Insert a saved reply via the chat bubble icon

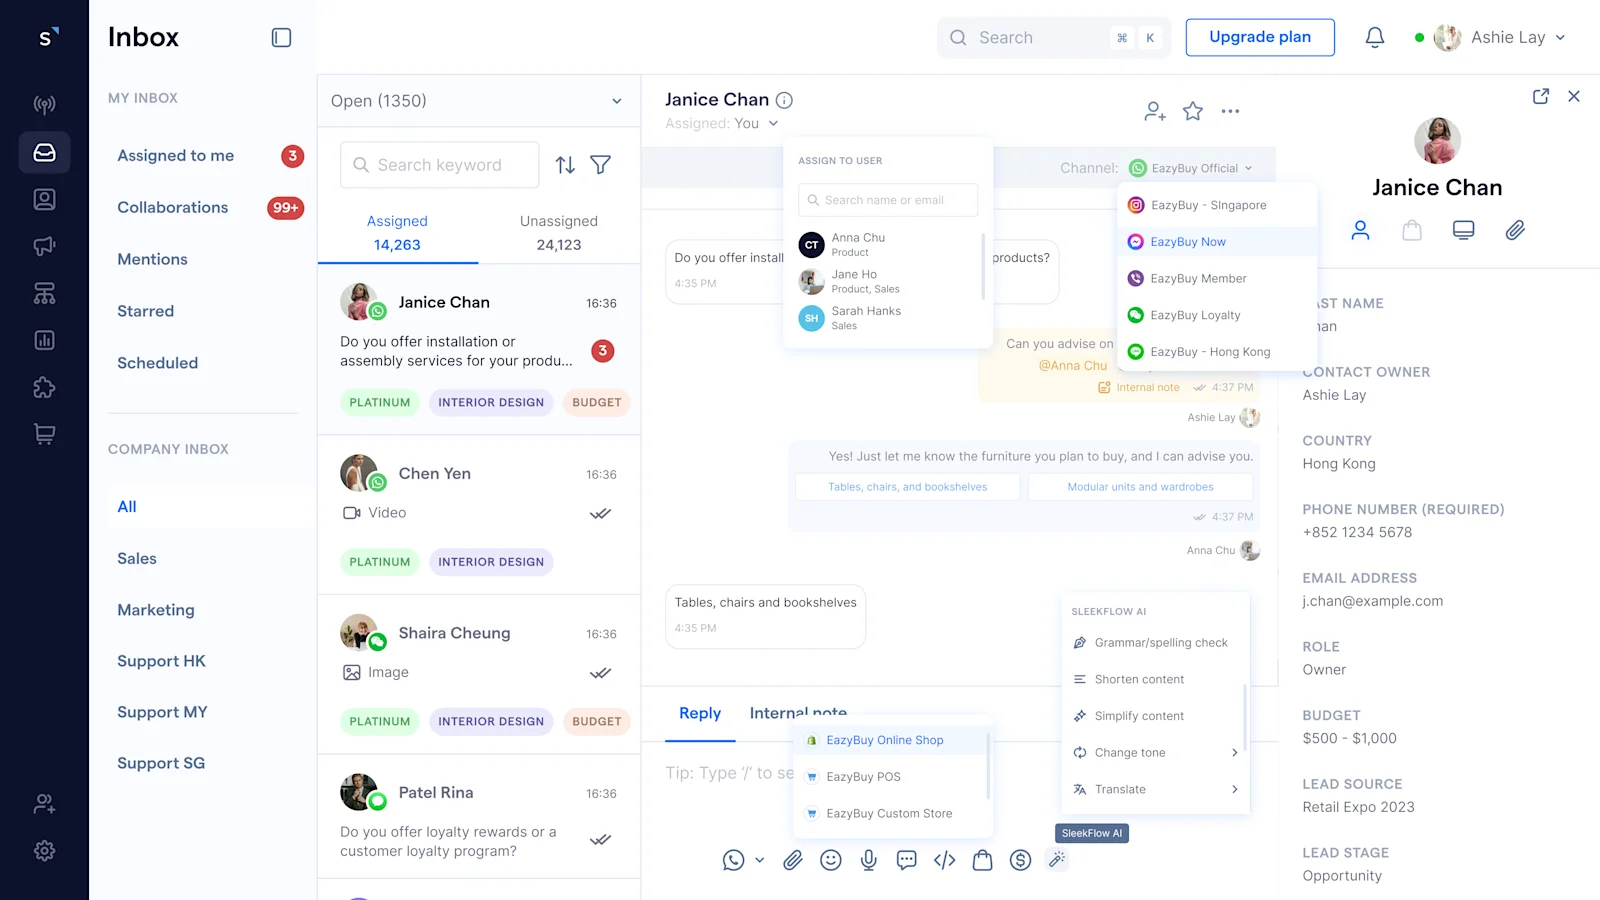tap(906, 860)
